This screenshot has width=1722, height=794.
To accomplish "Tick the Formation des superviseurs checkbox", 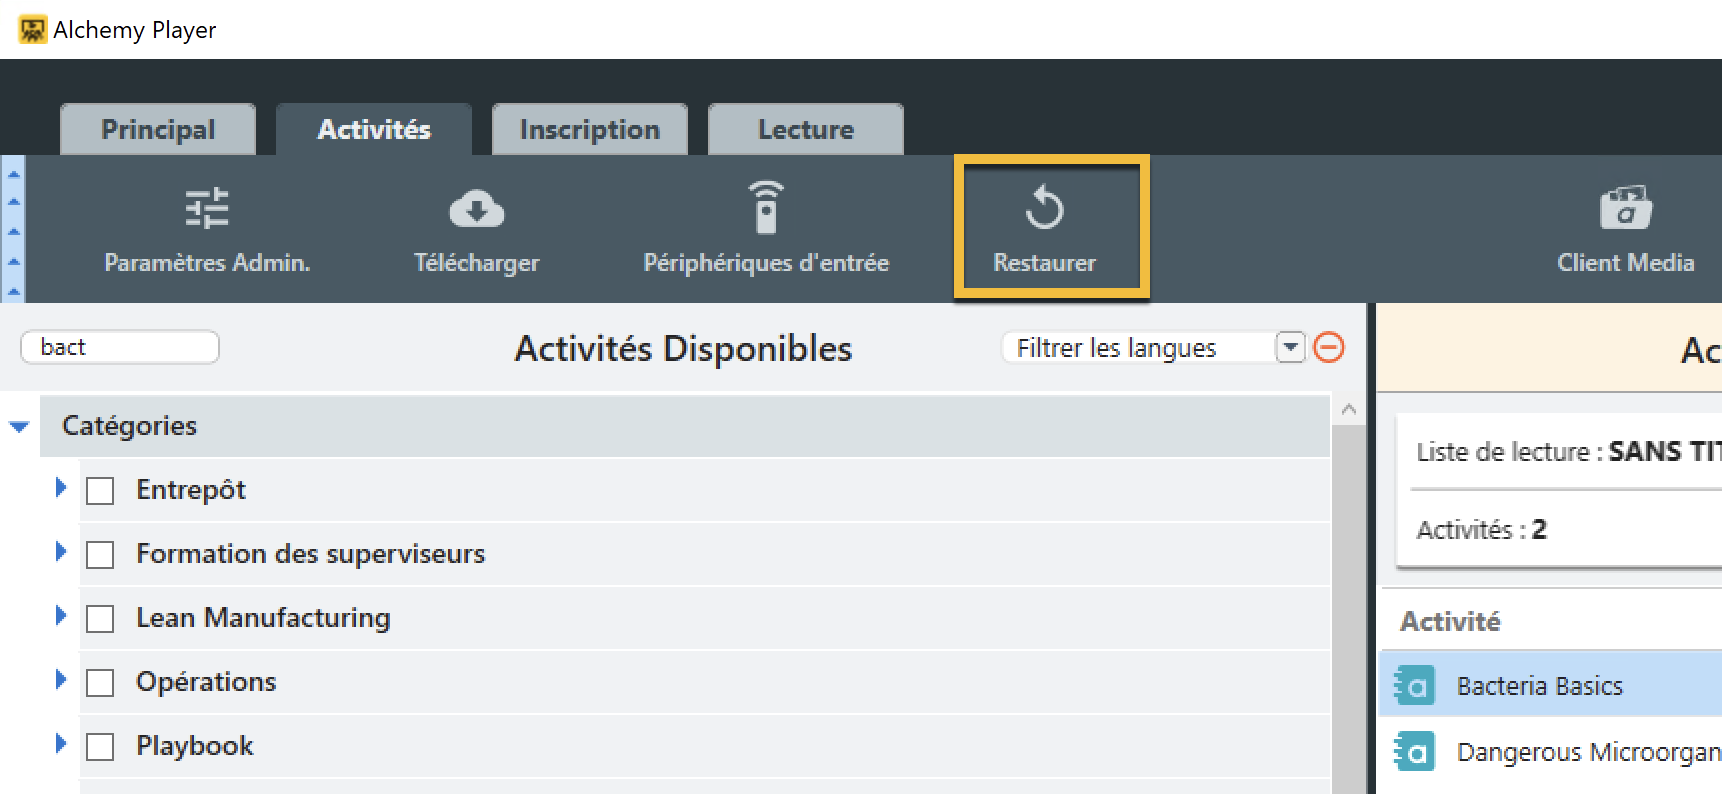I will click(100, 555).
